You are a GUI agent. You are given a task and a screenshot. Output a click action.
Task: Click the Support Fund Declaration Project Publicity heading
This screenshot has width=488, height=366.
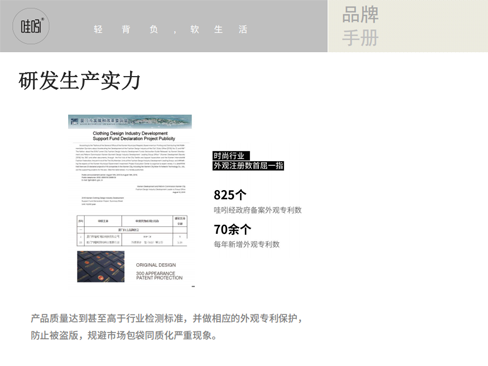click(134, 138)
